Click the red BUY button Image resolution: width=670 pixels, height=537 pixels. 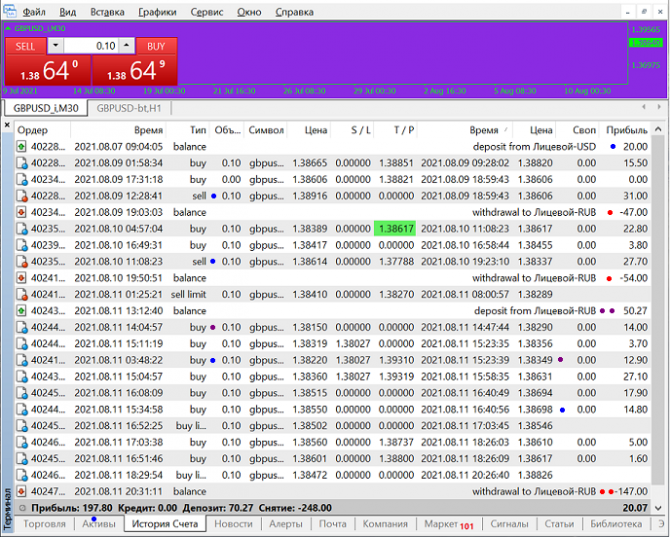click(156, 46)
